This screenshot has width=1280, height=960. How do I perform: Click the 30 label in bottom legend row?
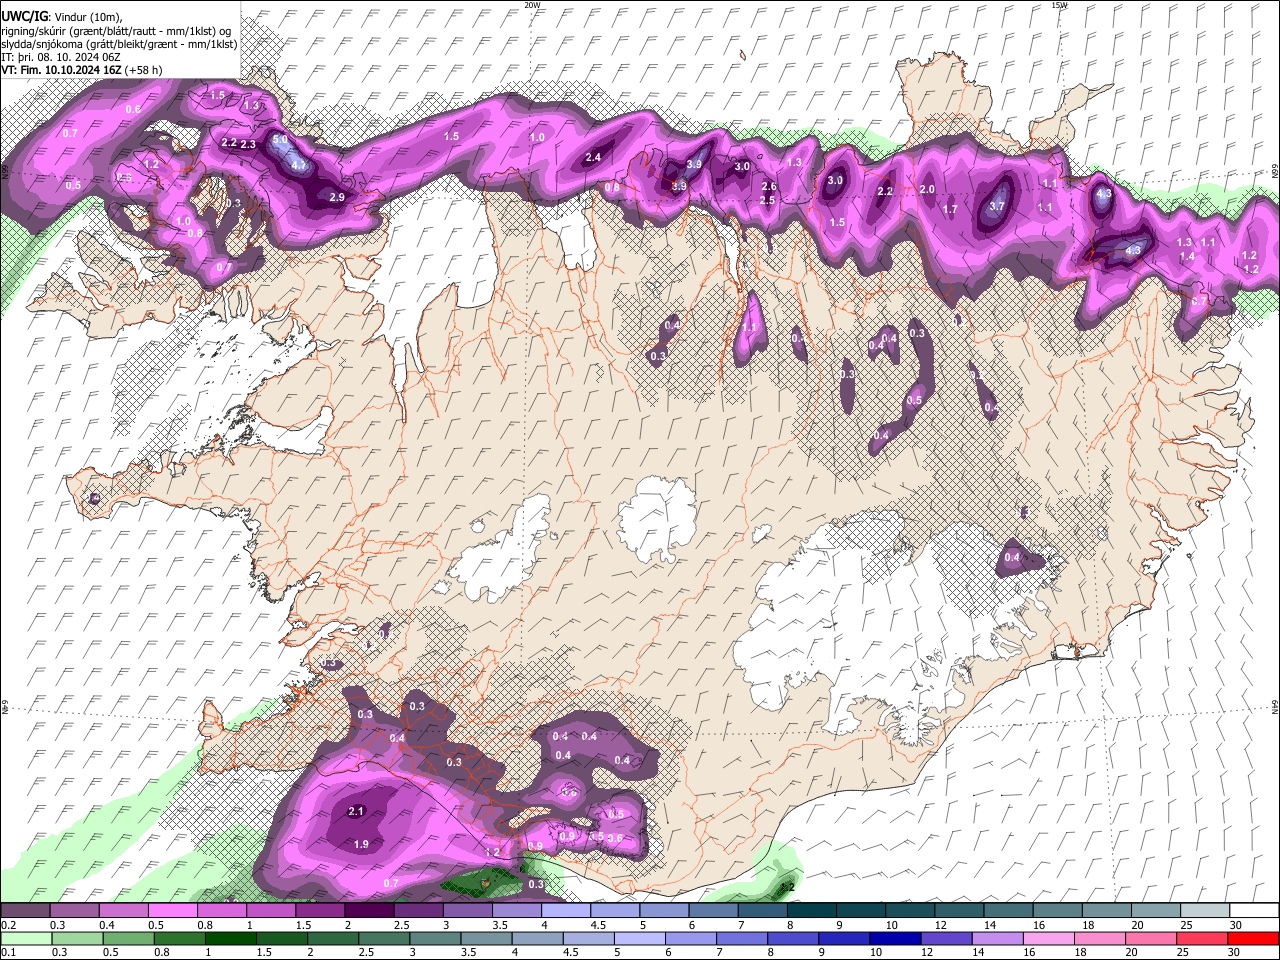(x=1235, y=953)
